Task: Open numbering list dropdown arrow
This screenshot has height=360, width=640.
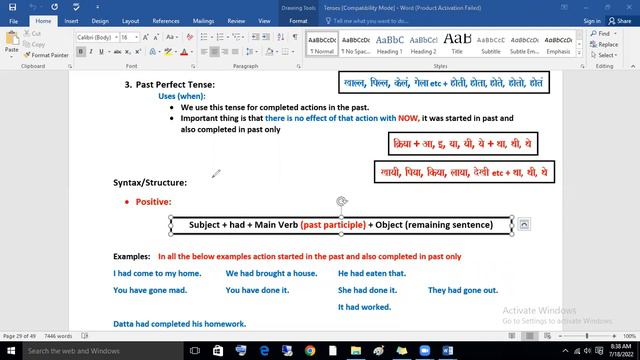Action: 228,37
